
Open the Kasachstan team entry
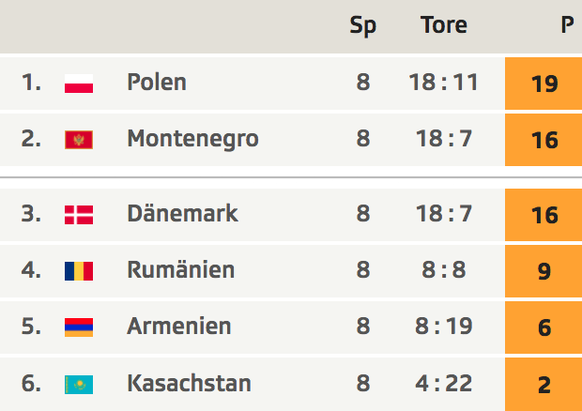click(x=189, y=383)
